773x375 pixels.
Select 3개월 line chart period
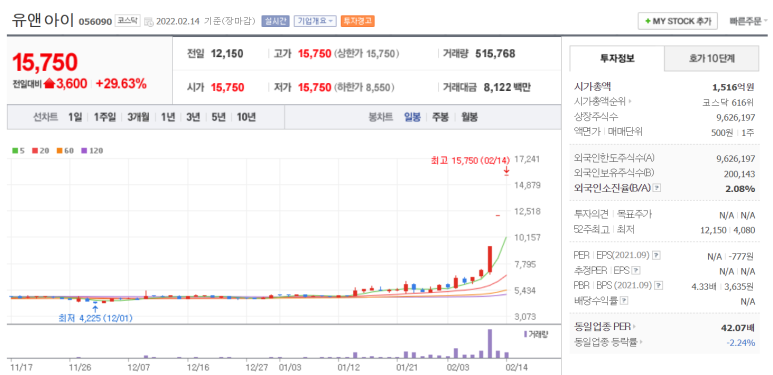coord(138,117)
